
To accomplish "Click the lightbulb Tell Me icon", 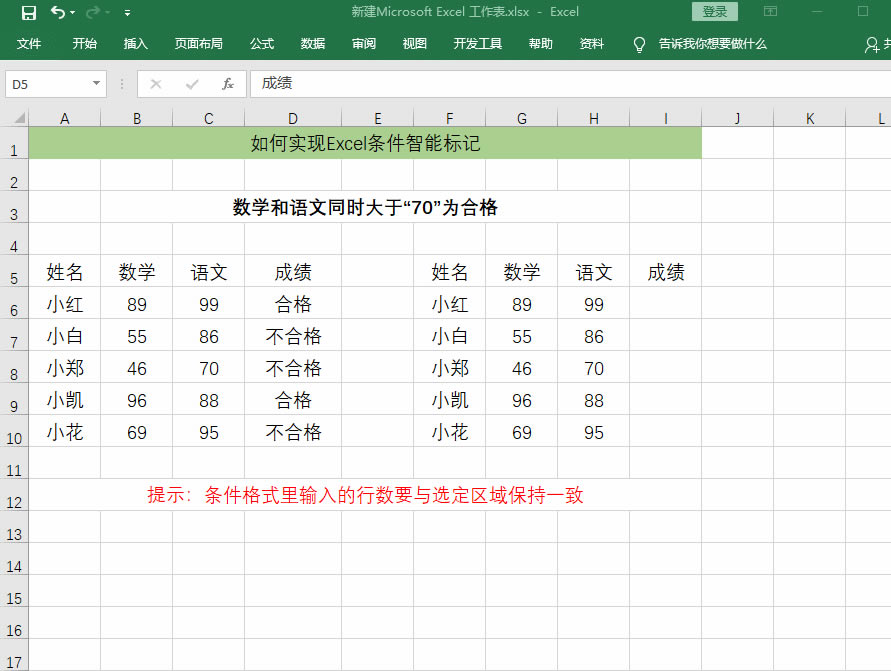I will click(x=640, y=44).
